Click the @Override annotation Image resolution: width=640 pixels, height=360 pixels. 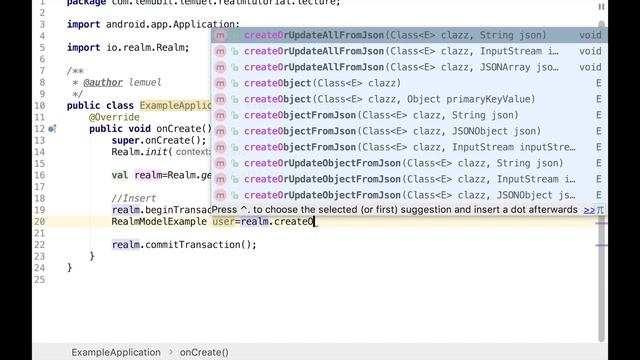pos(114,117)
